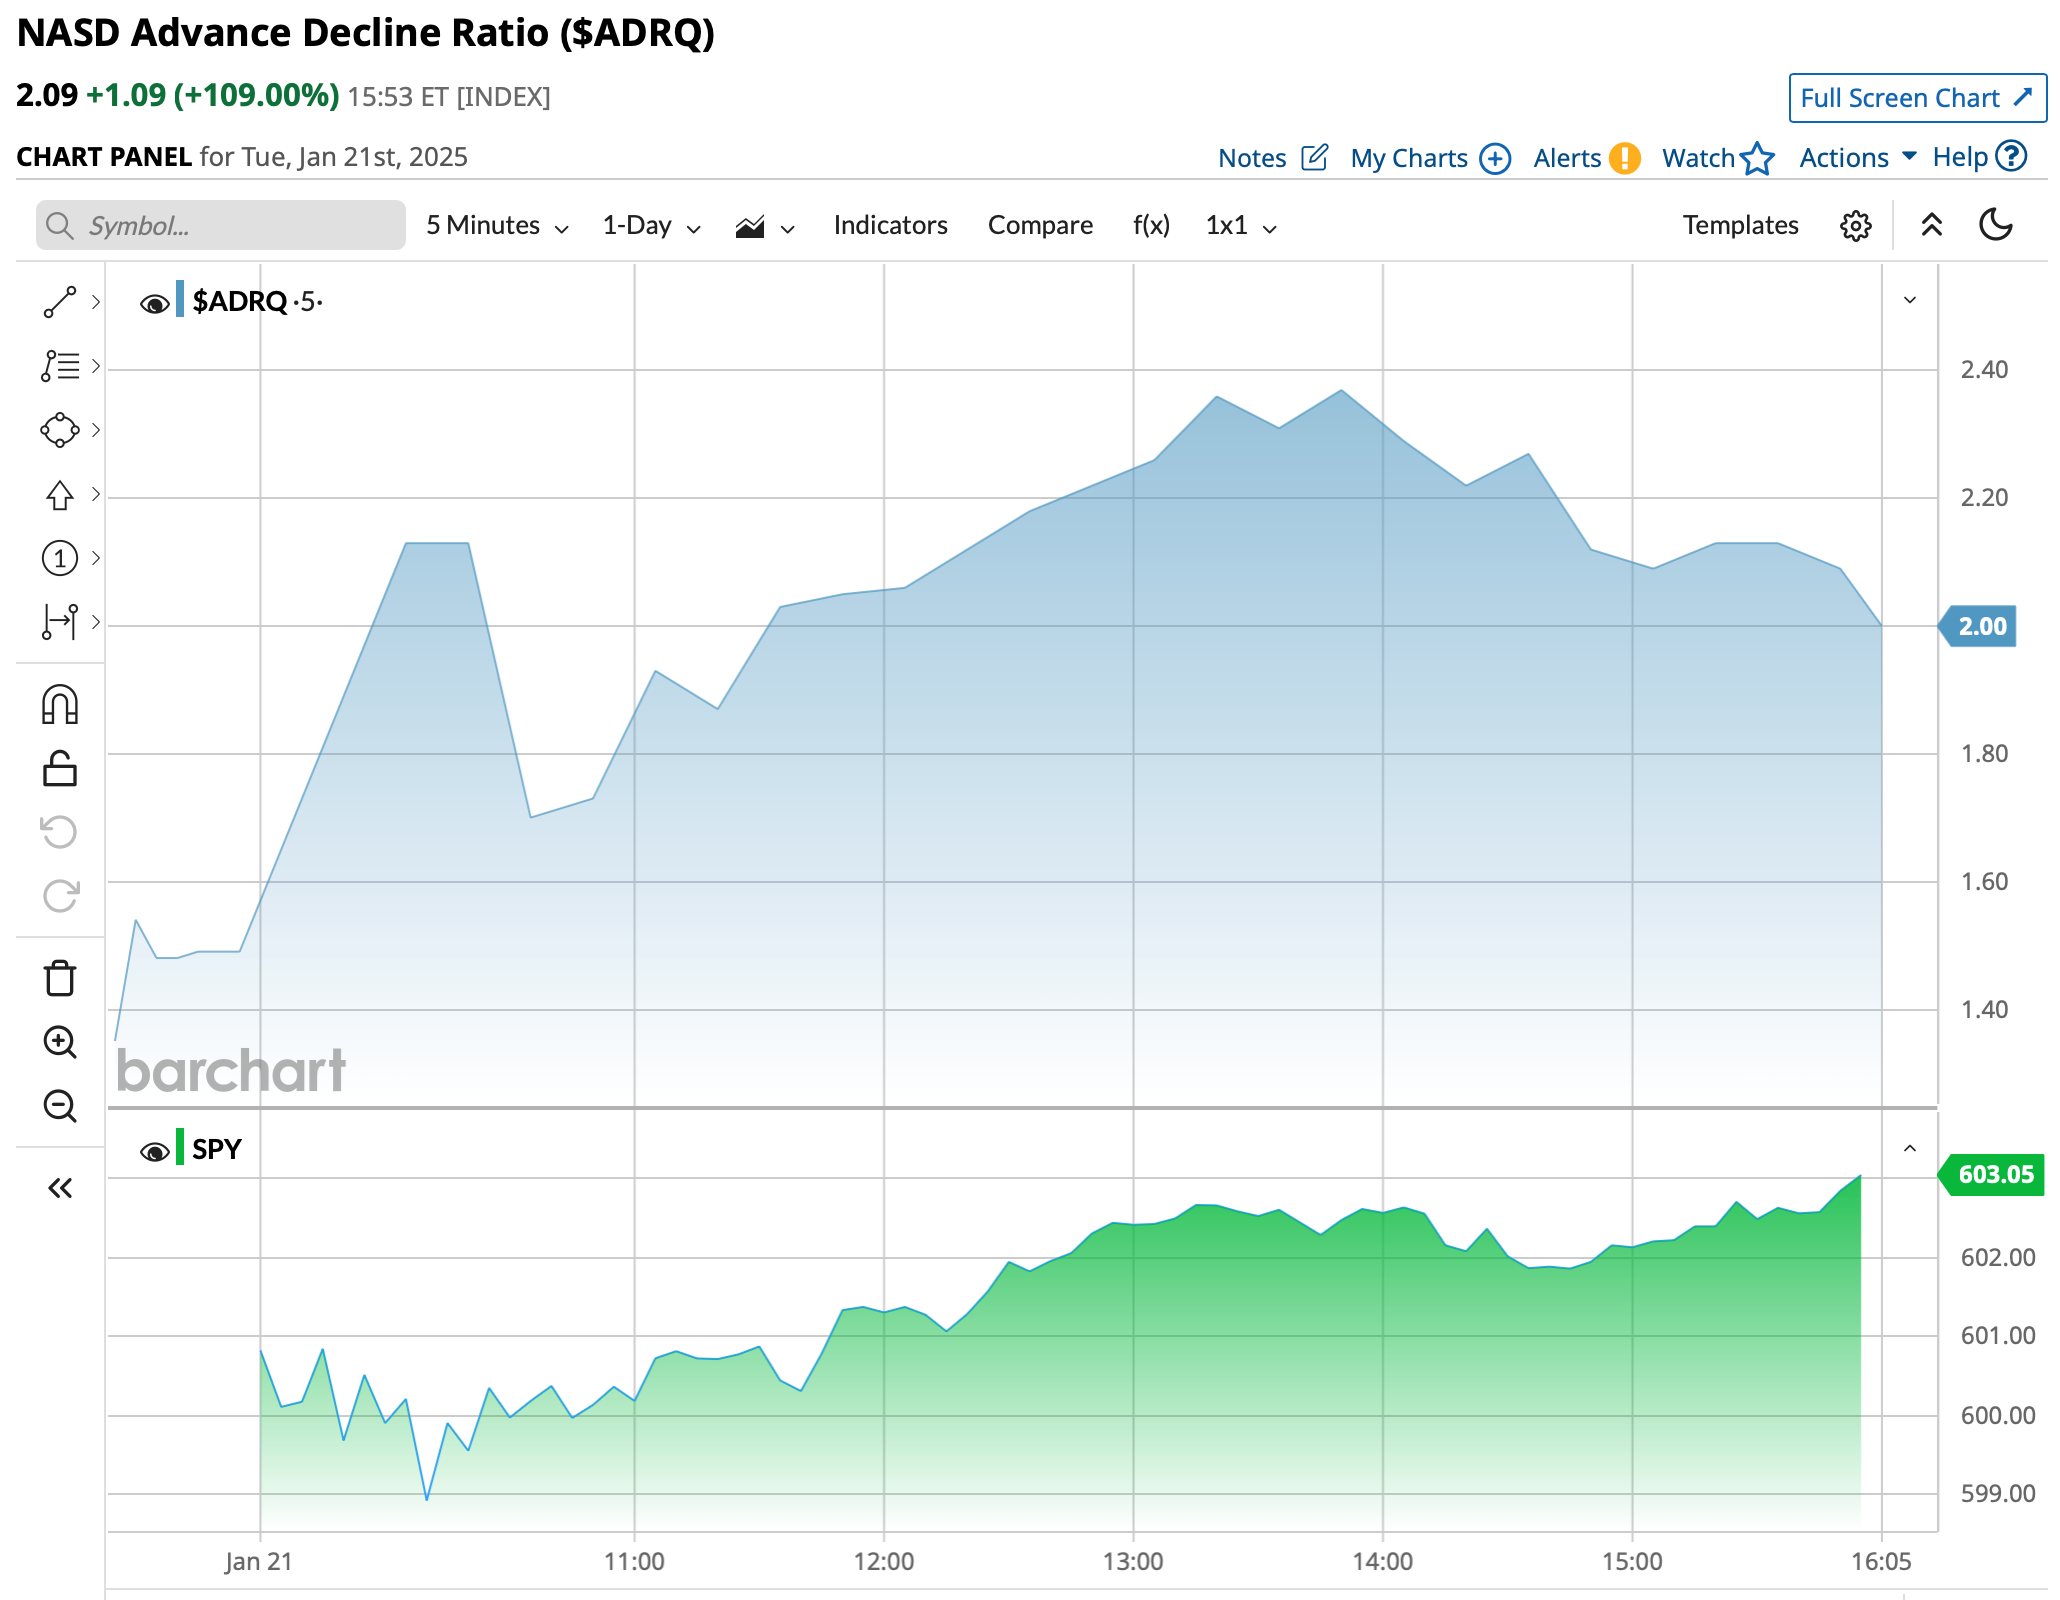This screenshot has height=1600, width=2060.
Task: Switch to dark mode with the moon icon
Action: tap(1996, 225)
